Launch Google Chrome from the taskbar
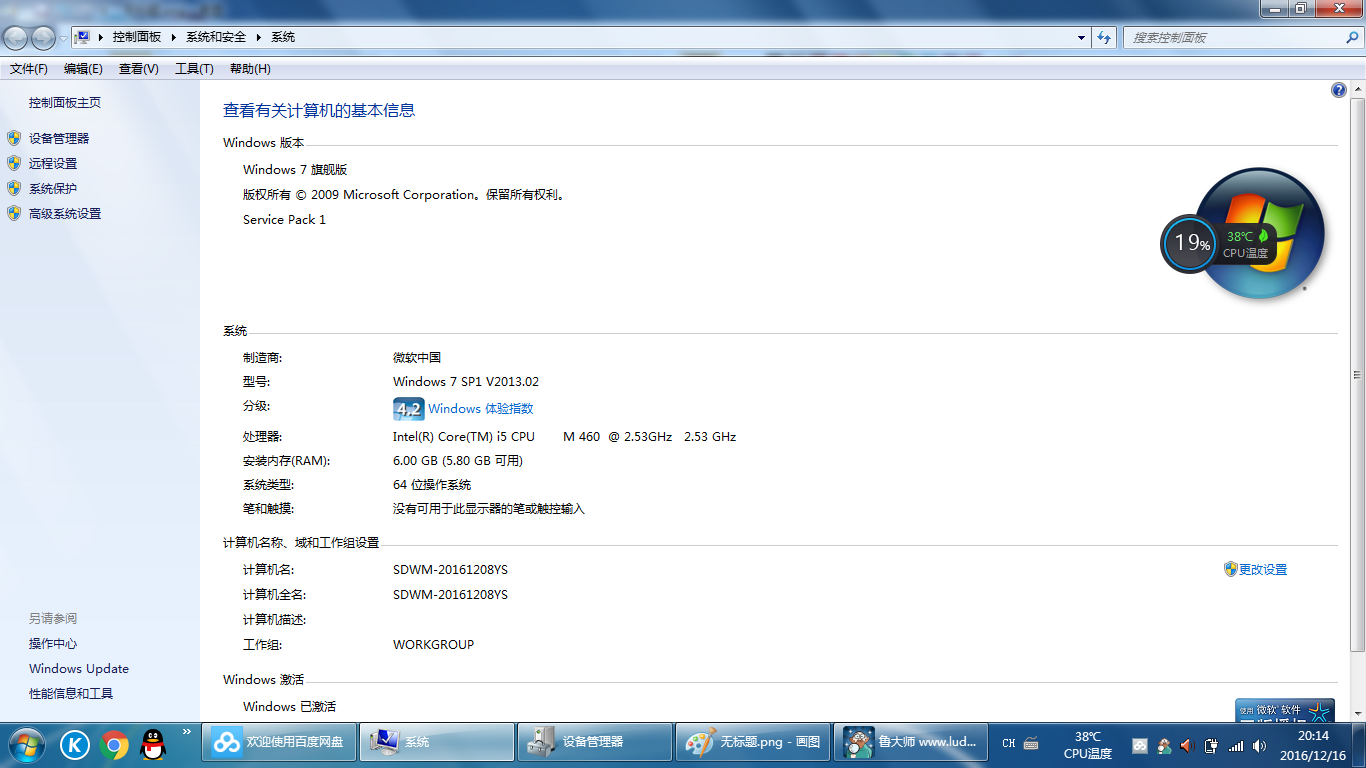This screenshot has height=768, width=1366. tap(114, 744)
